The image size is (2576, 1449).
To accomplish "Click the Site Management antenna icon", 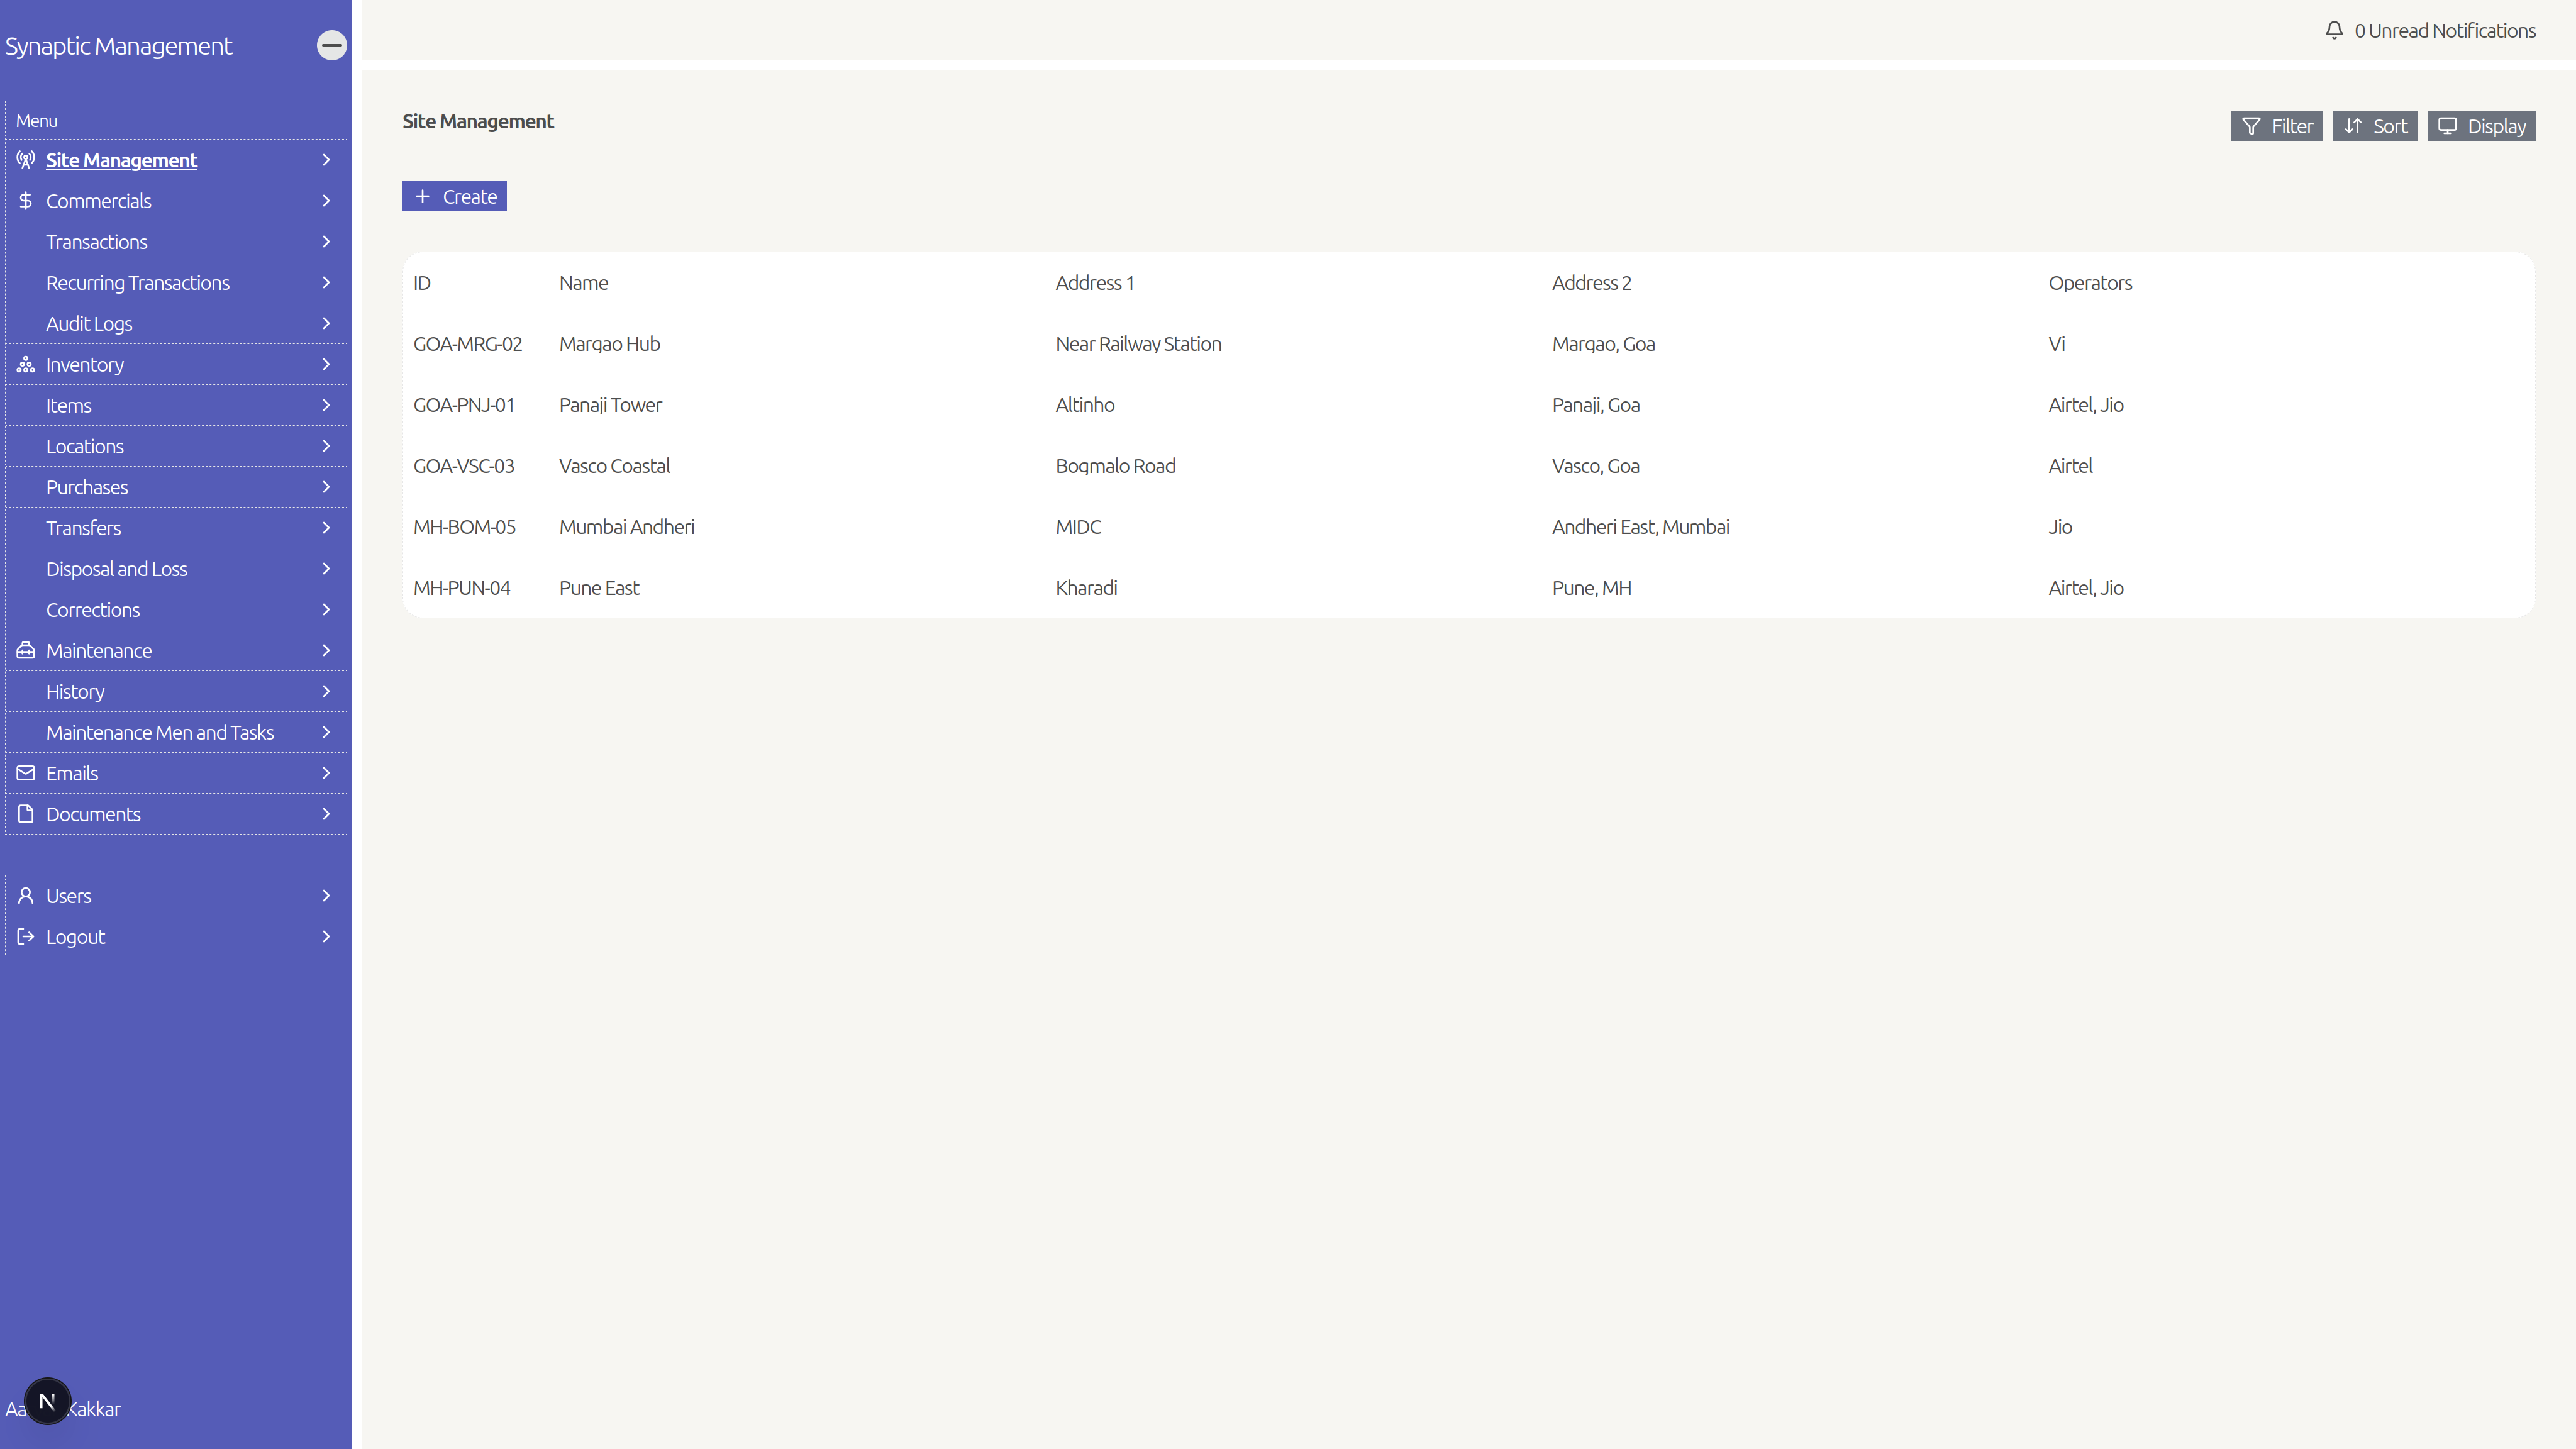I will [26, 160].
